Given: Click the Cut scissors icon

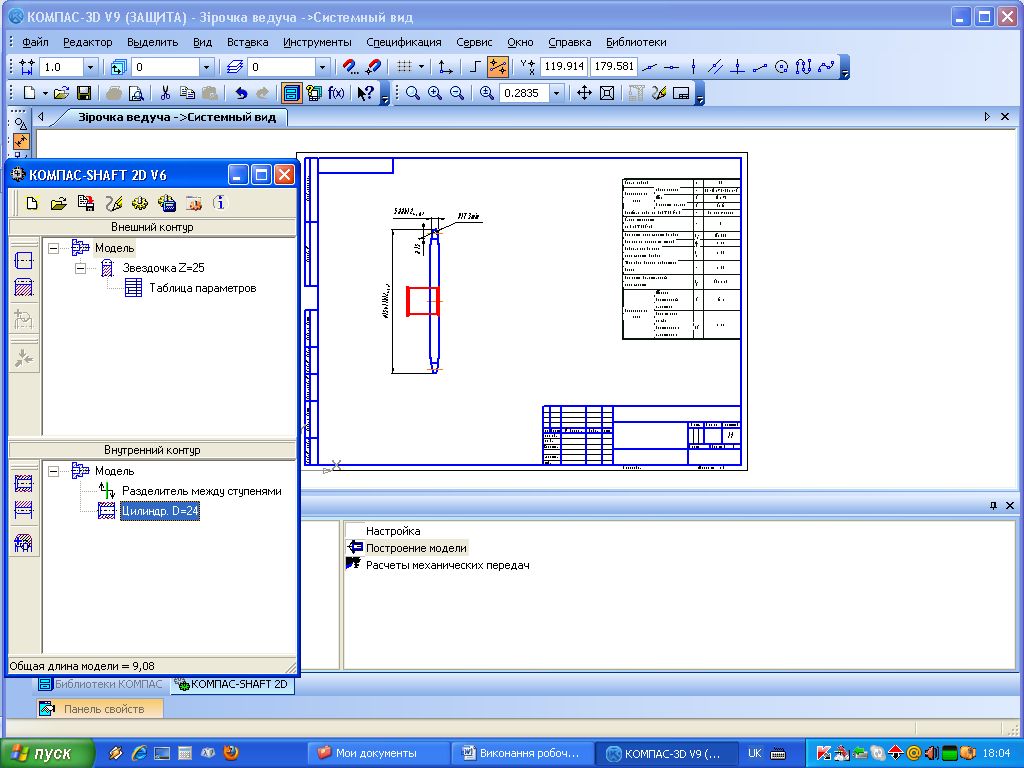Looking at the screenshot, I should [165, 93].
